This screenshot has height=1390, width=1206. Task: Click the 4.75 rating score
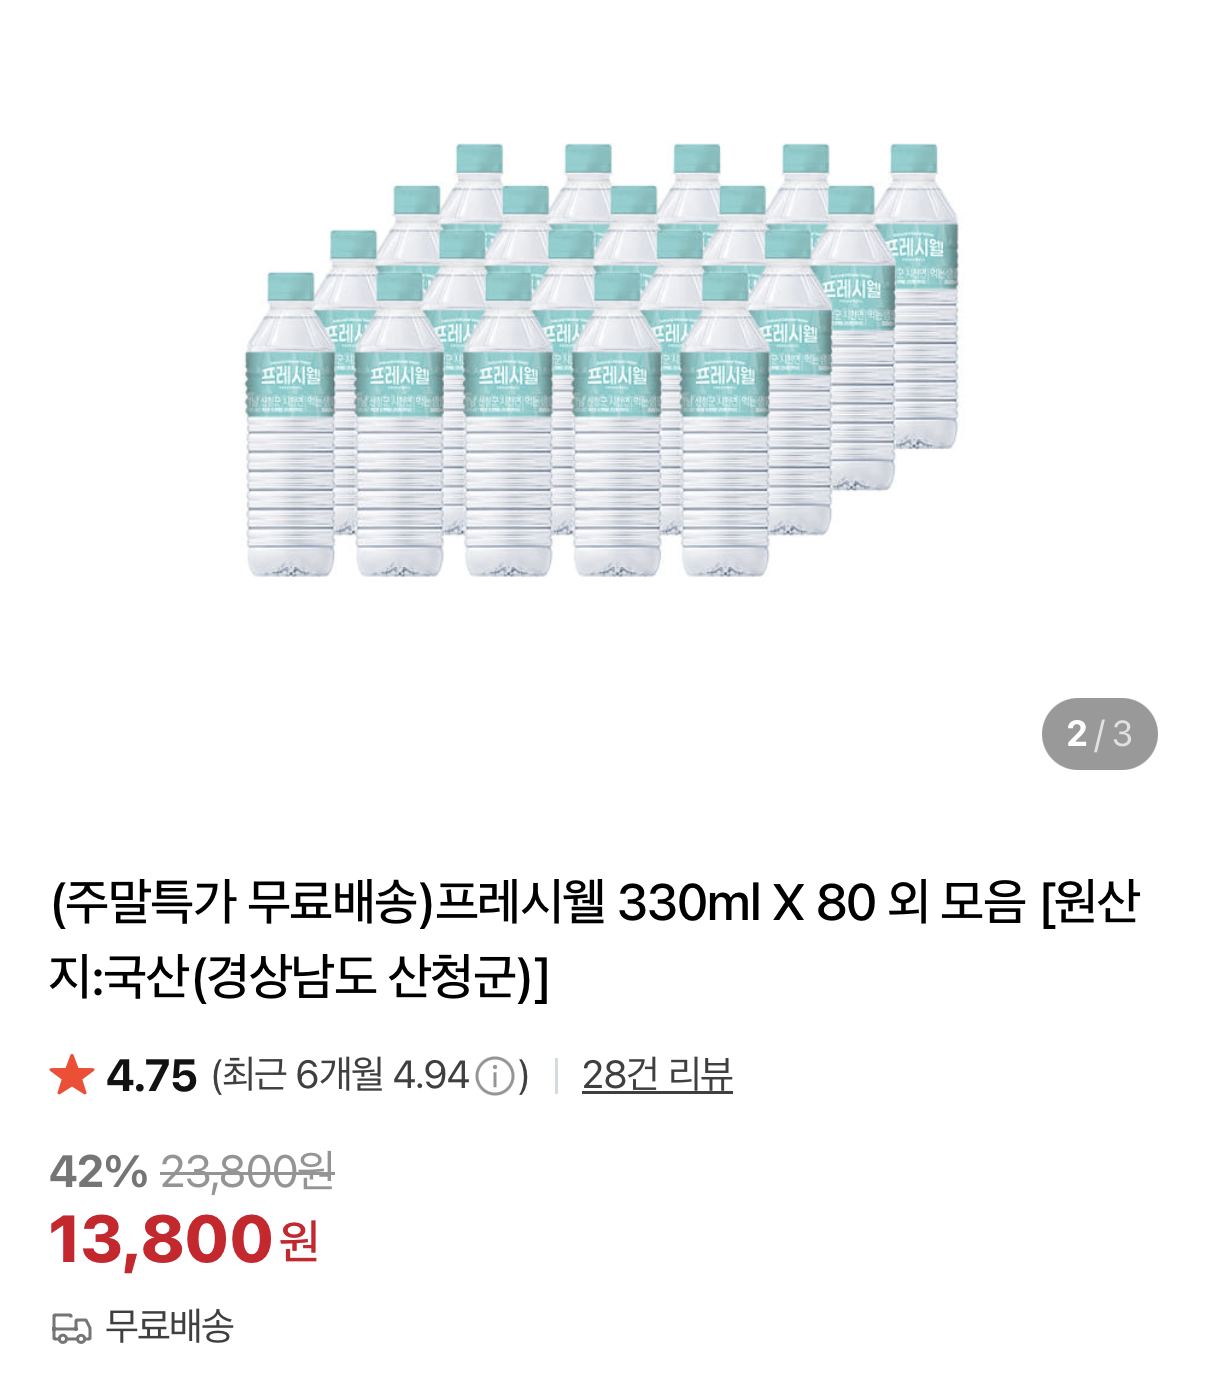point(152,1076)
